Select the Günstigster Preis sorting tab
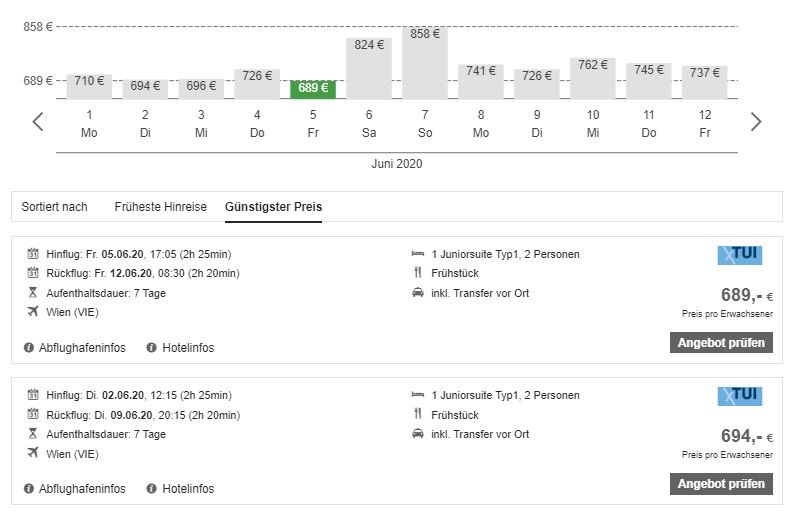This screenshot has width=798, height=513. click(273, 207)
